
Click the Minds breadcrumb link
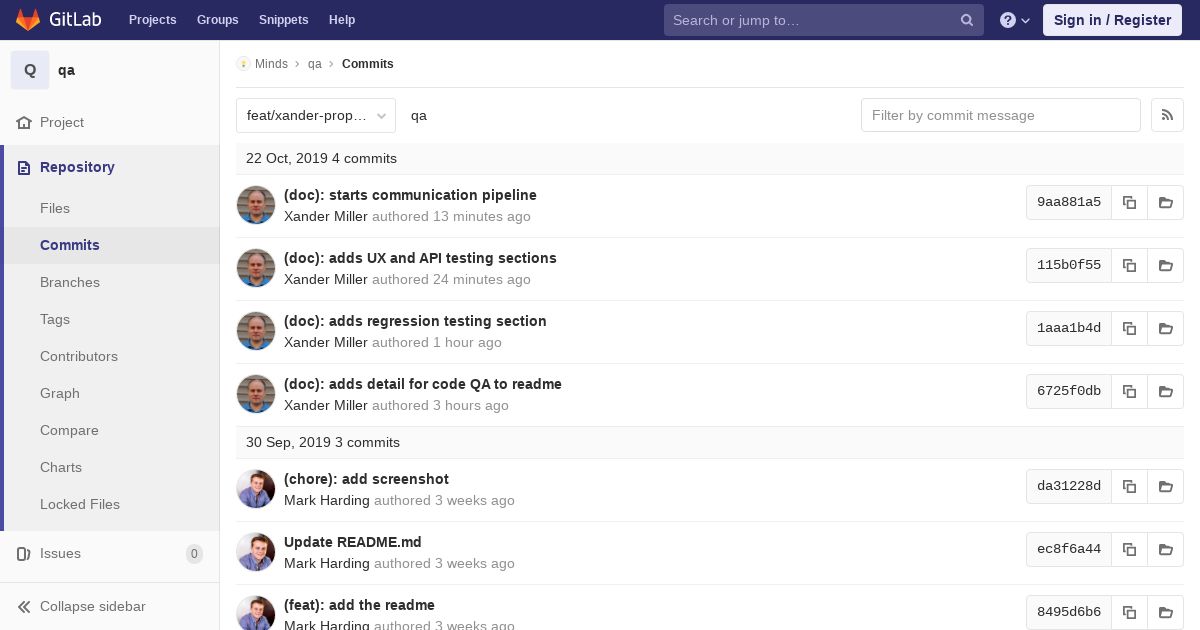[x=271, y=64]
